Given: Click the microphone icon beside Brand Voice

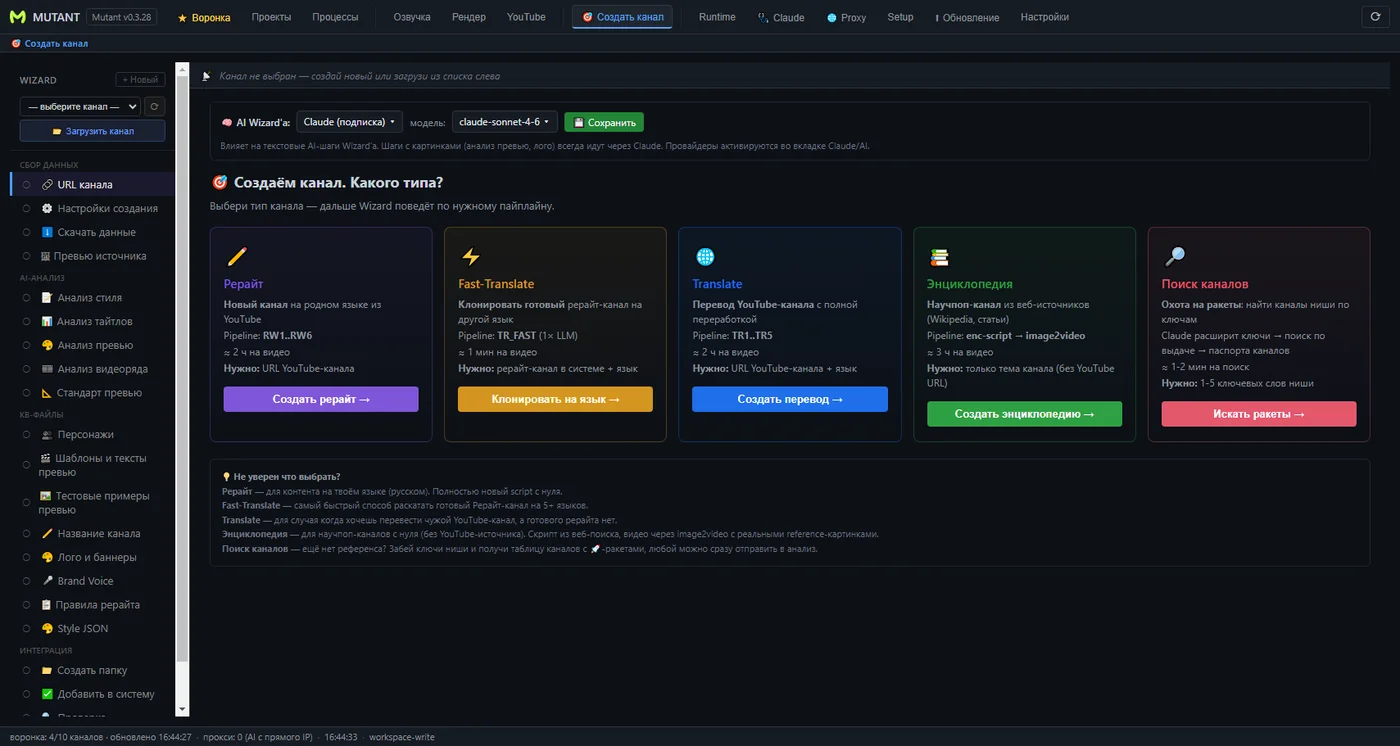Looking at the screenshot, I should (x=47, y=581).
